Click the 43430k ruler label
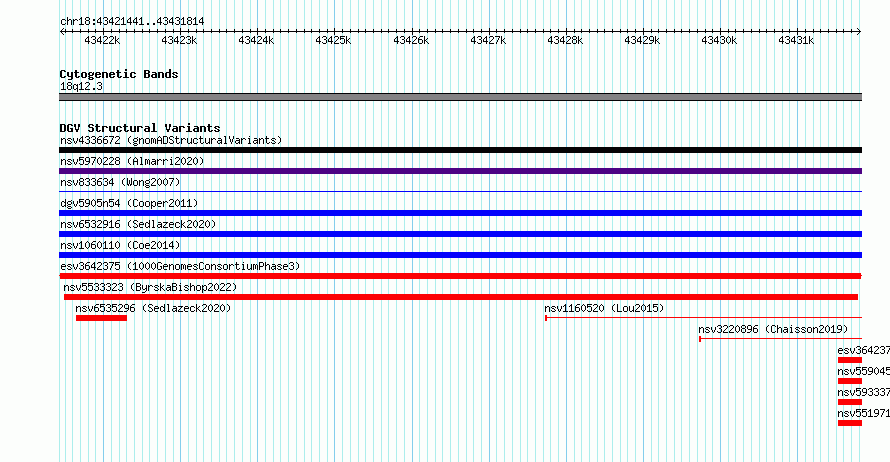The width and height of the screenshot is (890, 462). 719,40
